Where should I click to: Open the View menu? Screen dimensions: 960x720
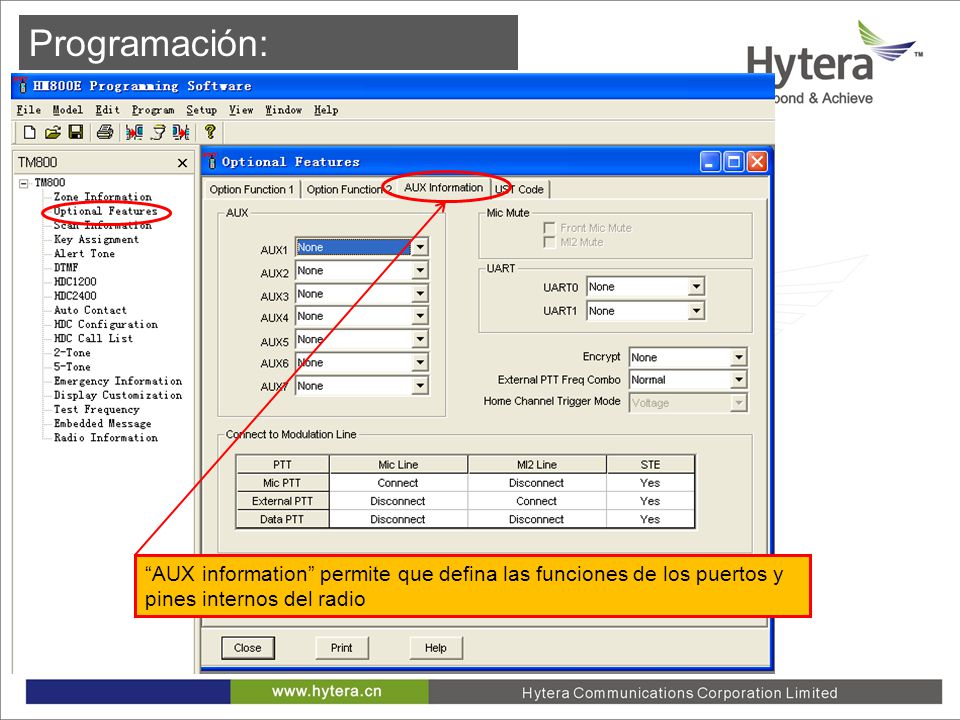tap(241, 110)
